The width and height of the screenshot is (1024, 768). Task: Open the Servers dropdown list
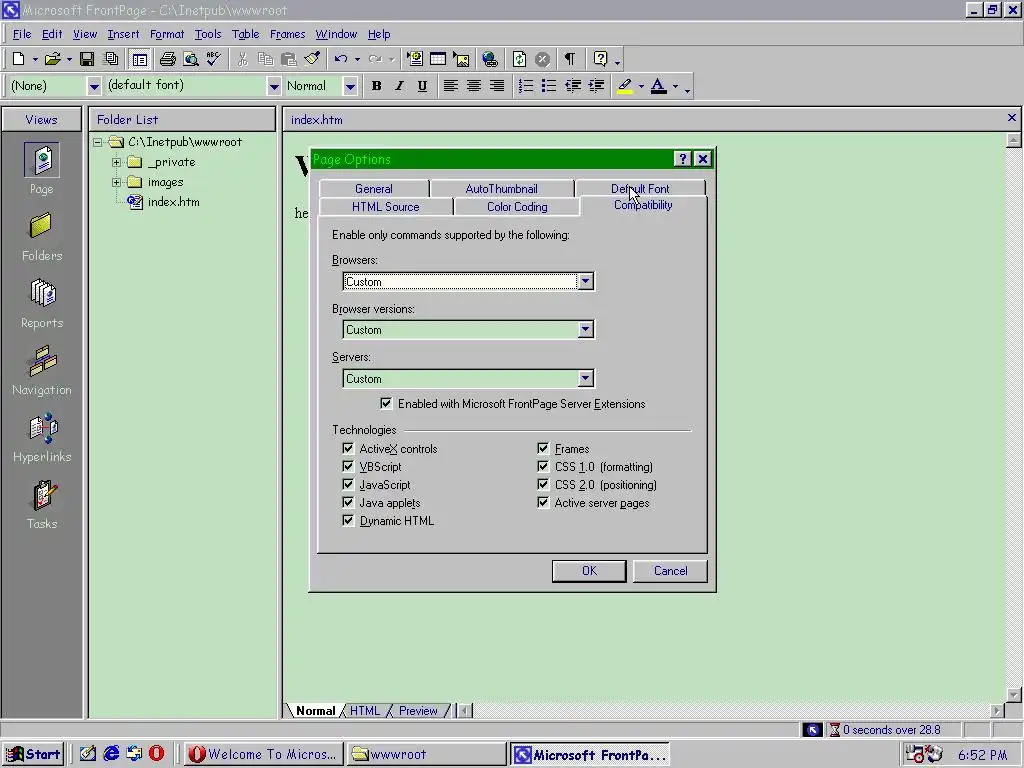click(x=585, y=378)
